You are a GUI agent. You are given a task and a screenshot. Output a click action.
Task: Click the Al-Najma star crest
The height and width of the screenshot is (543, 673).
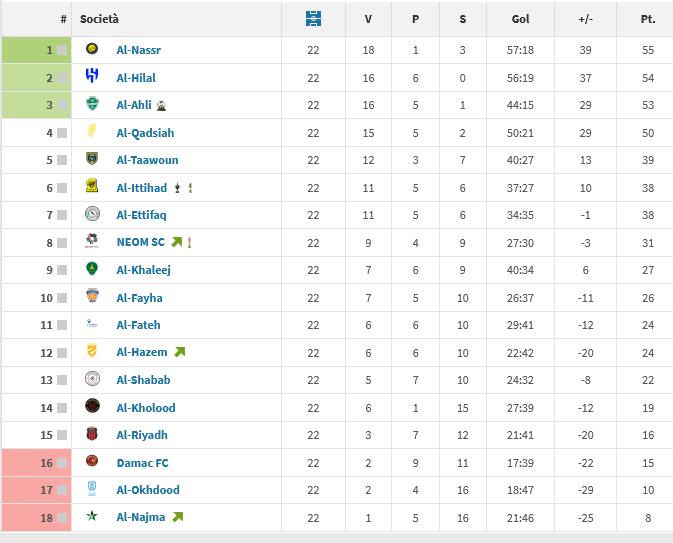pos(92,517)
